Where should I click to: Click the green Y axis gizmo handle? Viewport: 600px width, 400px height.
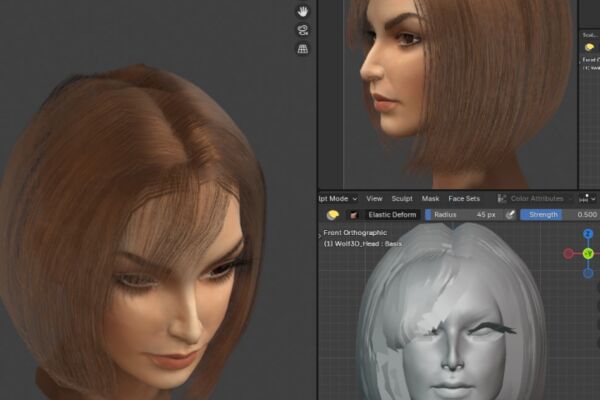(588, 253)
